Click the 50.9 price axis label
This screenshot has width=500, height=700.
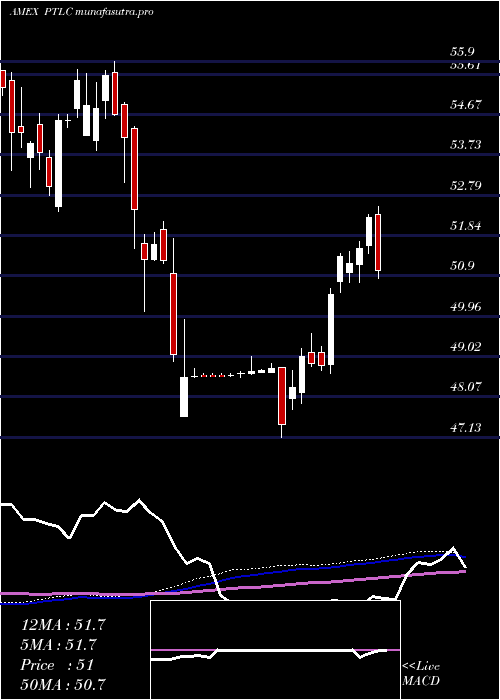(x=462, y=266)
